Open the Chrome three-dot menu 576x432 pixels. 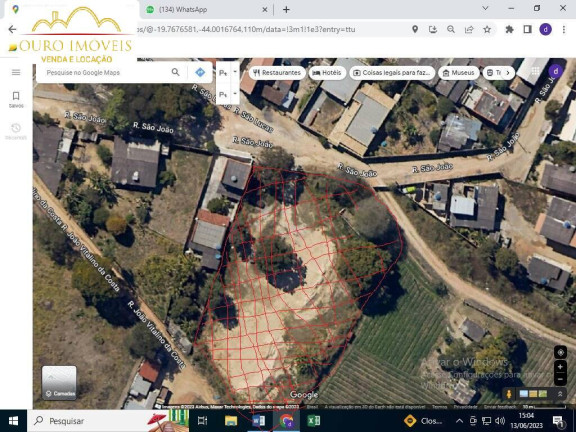pyautogui.click(x=564, y=29)
